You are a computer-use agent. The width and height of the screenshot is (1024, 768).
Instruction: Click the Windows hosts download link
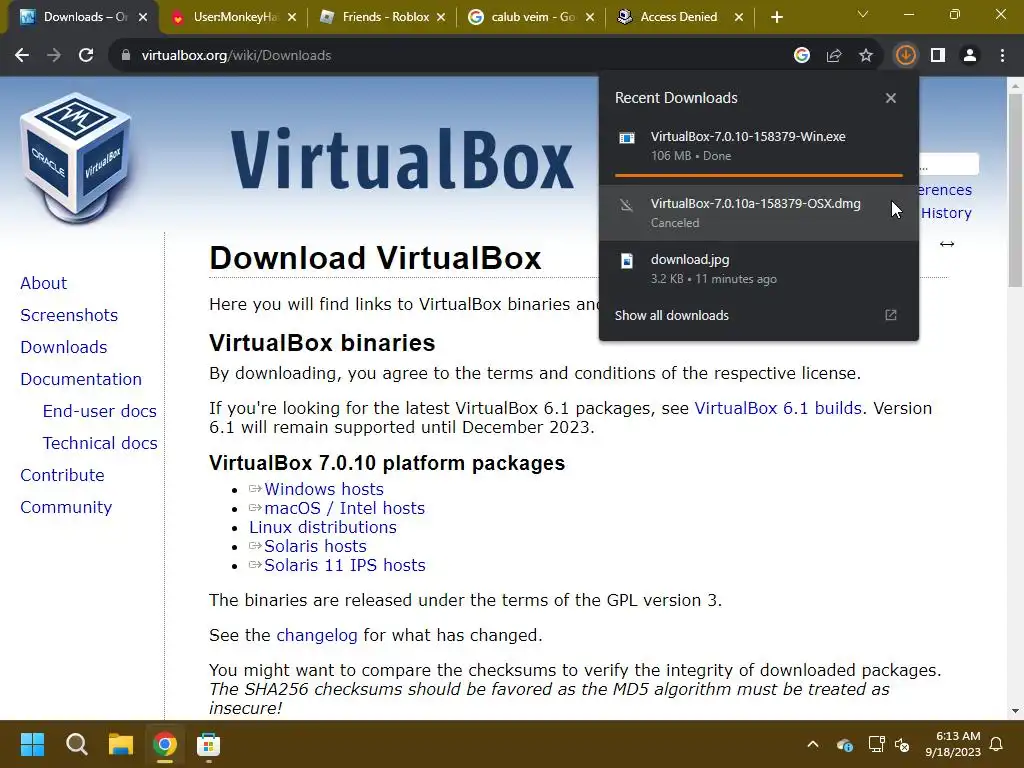(324, 489)
